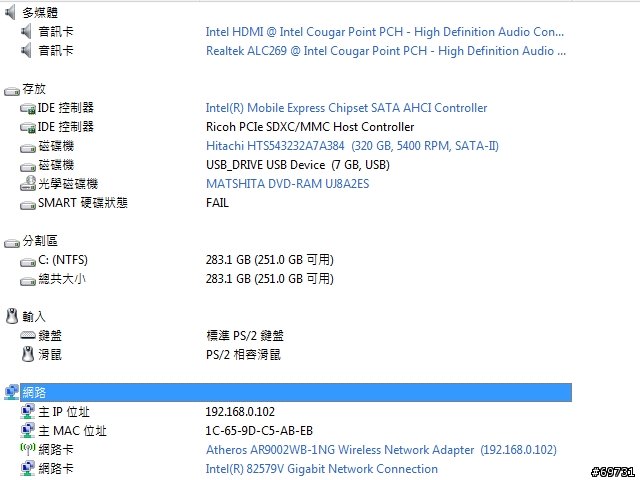
Task: Click the 總共大小 283.1 GB value
Action: pyautogui.click(x=270, y=279)
